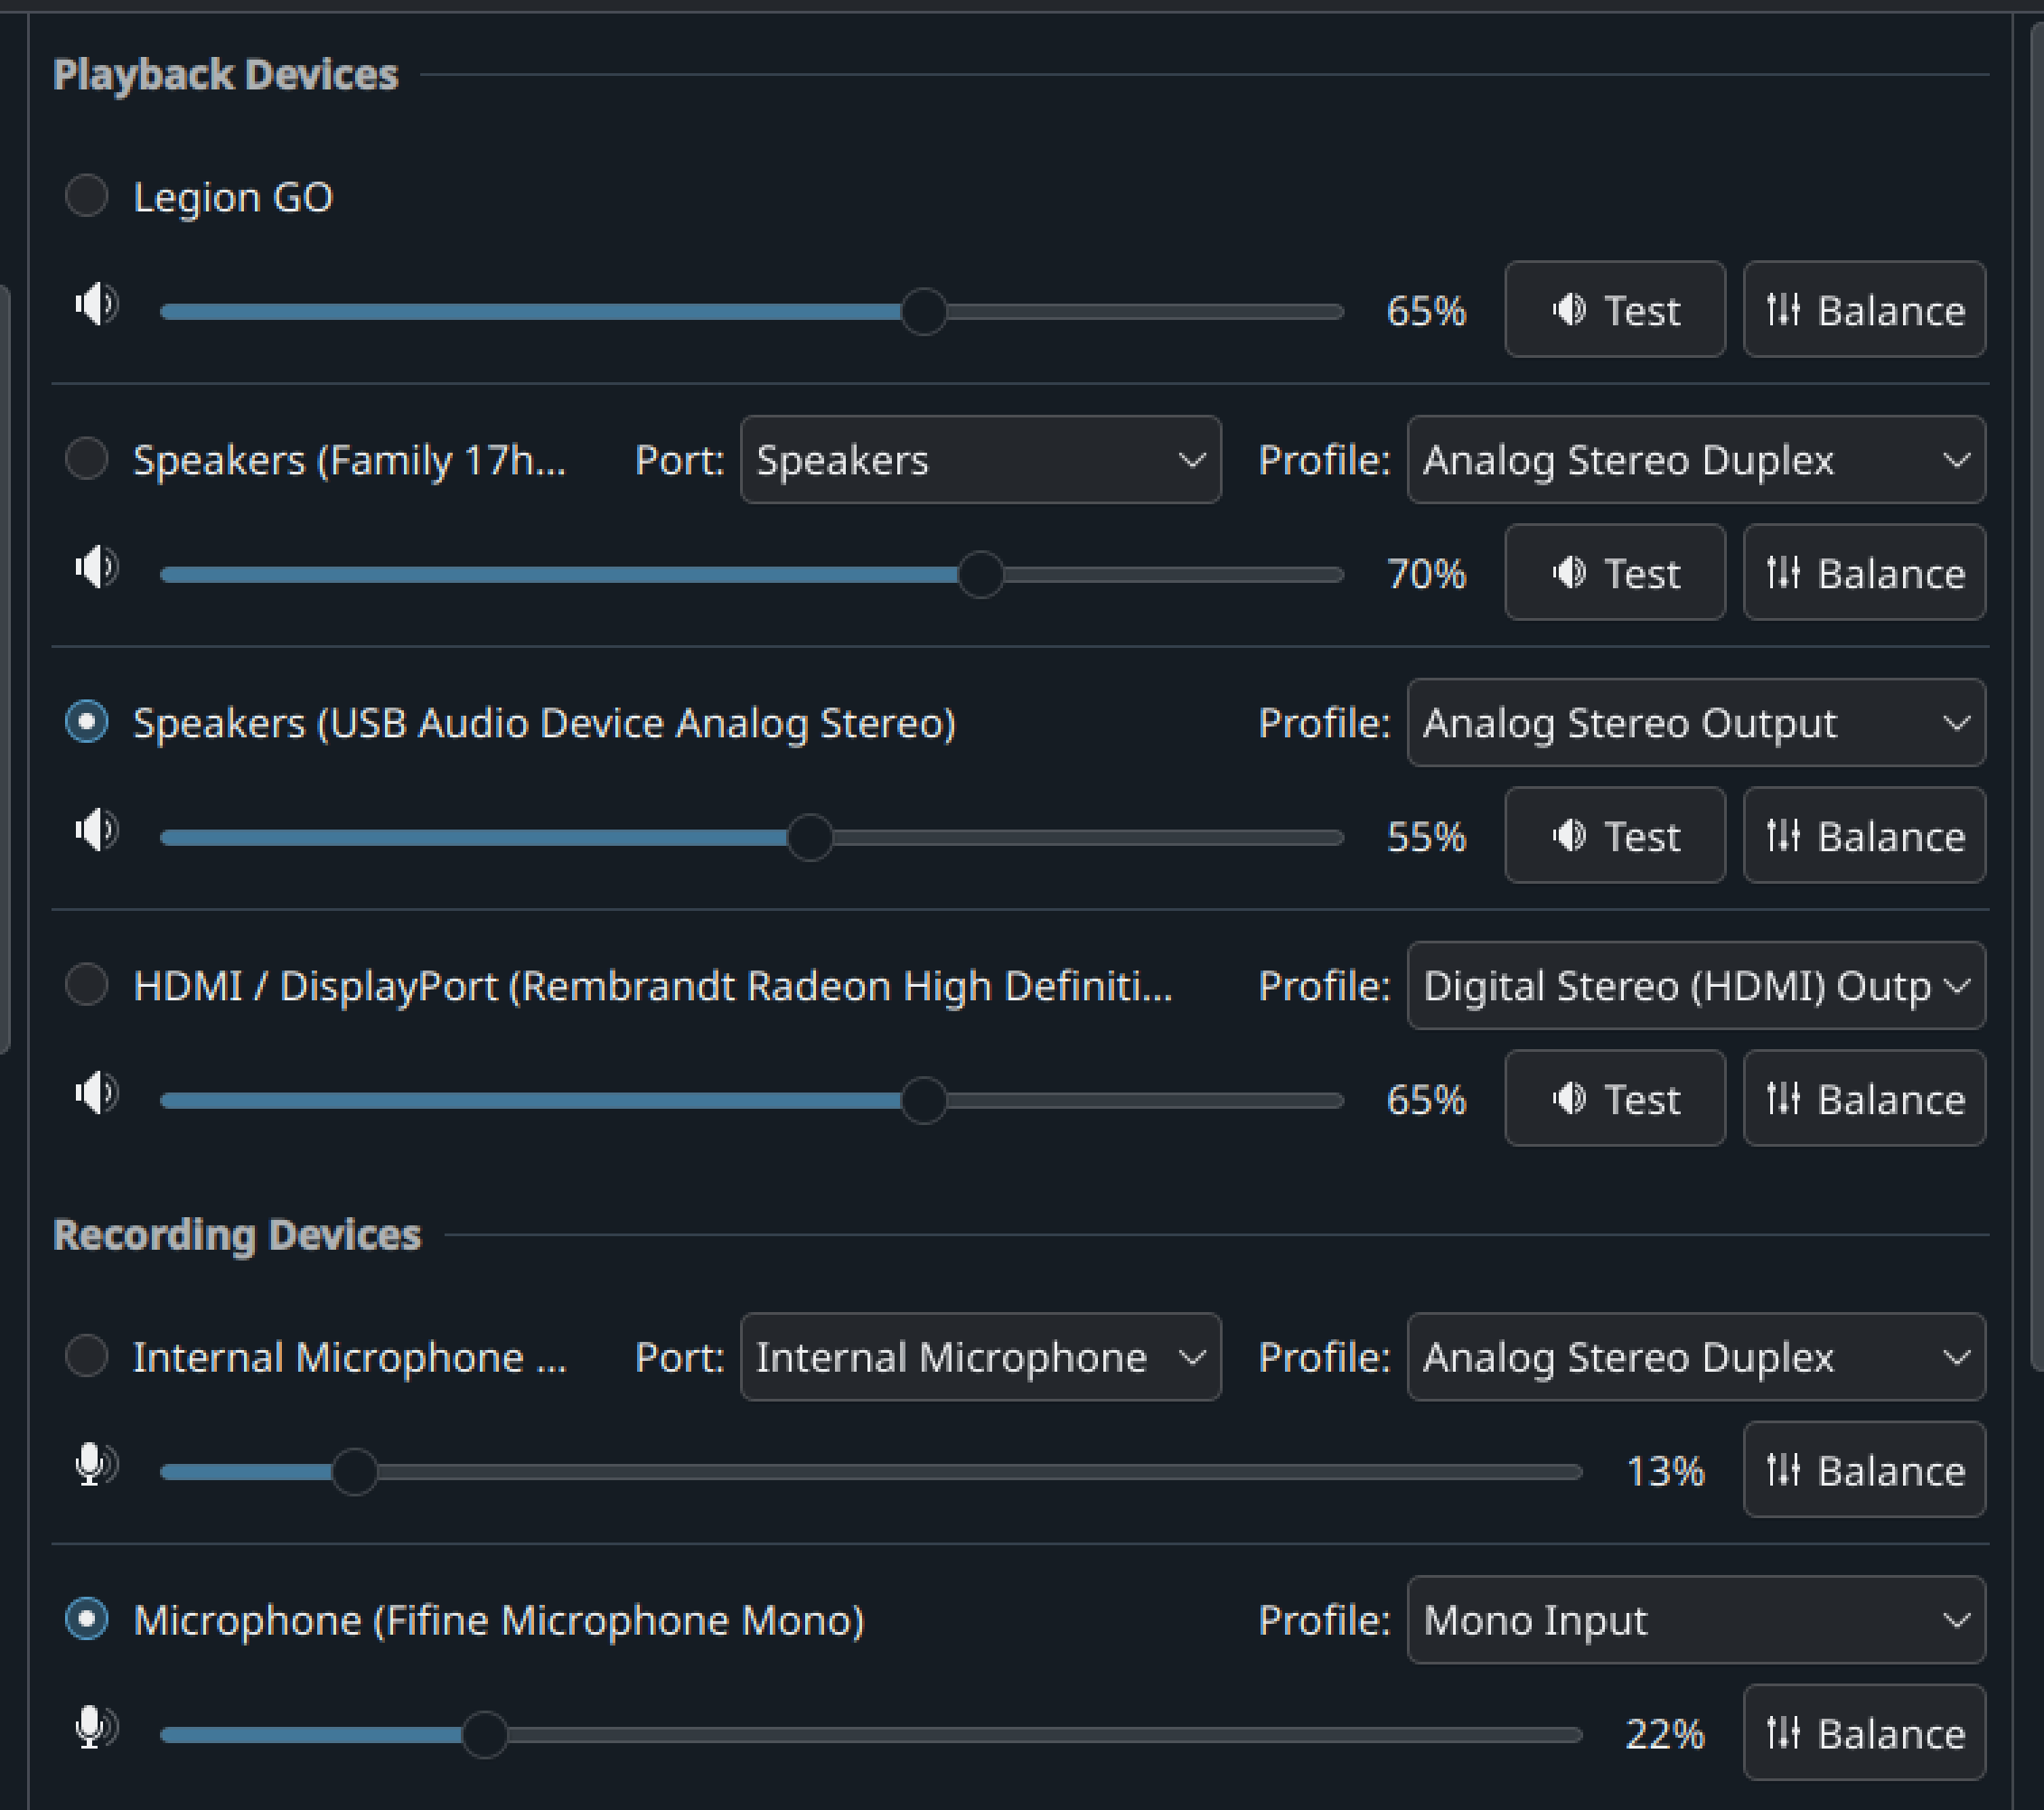Select HDMI / DisplayPort as default output
This screenshot has height=1810, width=2044.
(87, 985)
